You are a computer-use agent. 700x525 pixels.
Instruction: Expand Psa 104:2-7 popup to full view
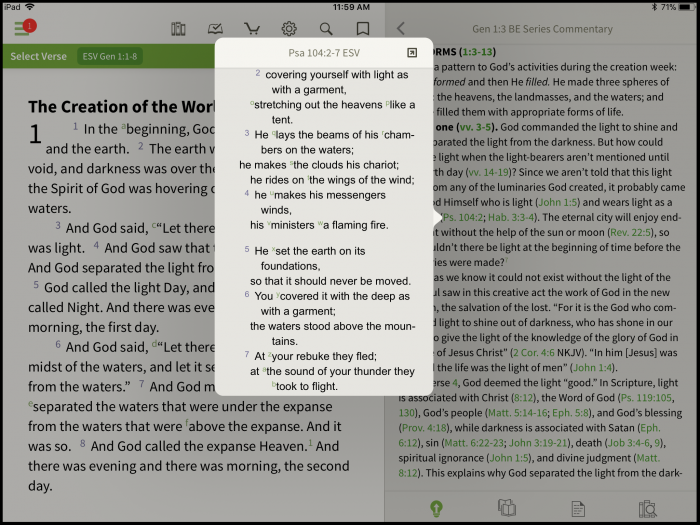coord(412,53)
